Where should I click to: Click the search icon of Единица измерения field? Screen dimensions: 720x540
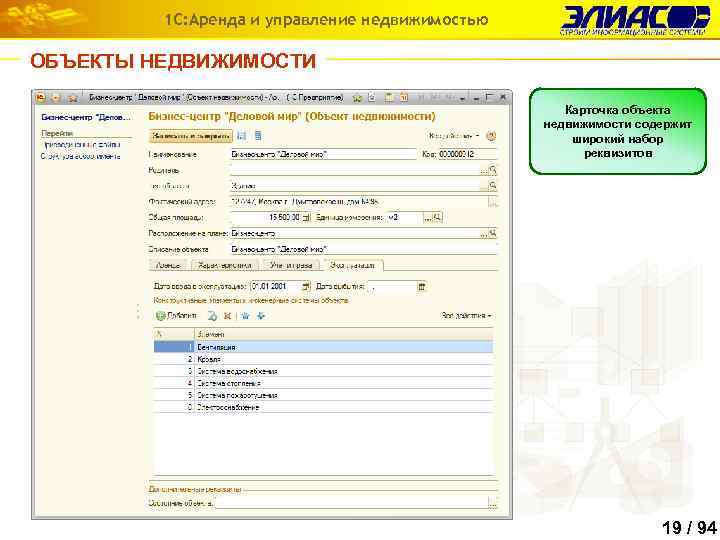[438, 217]
